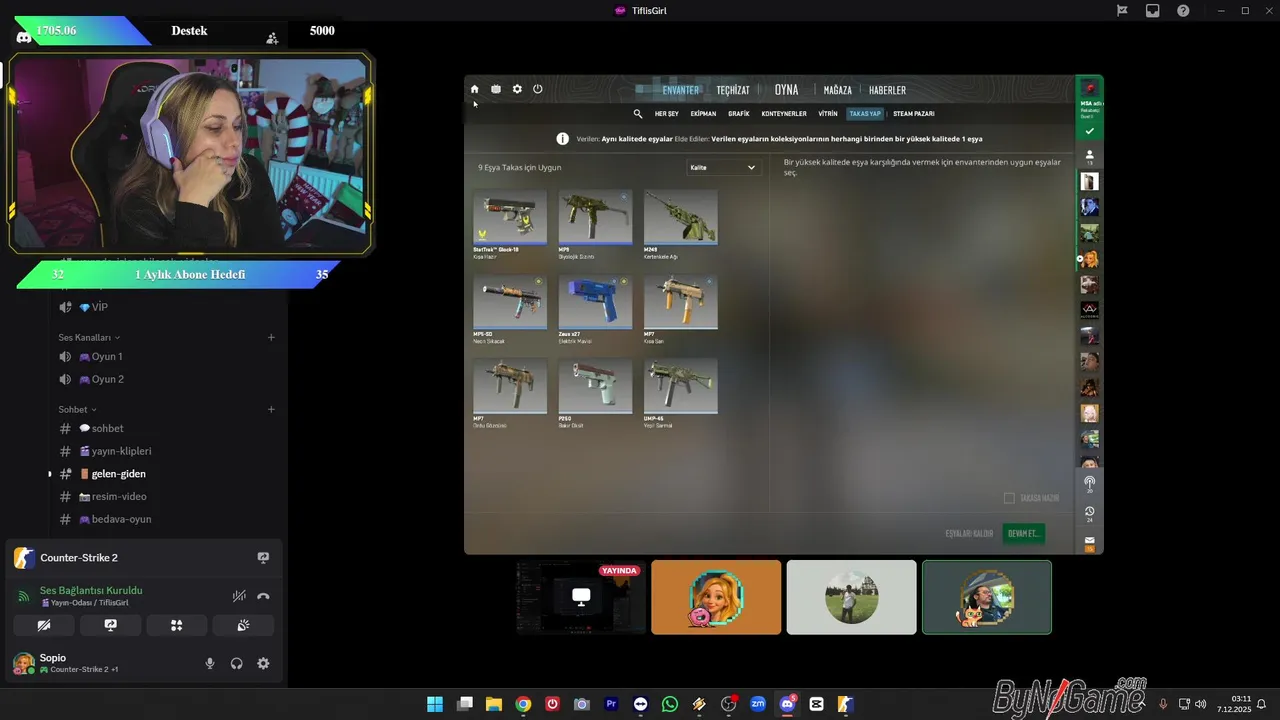Collapse the Ses Kanalları category

click(x=89, y=337)
